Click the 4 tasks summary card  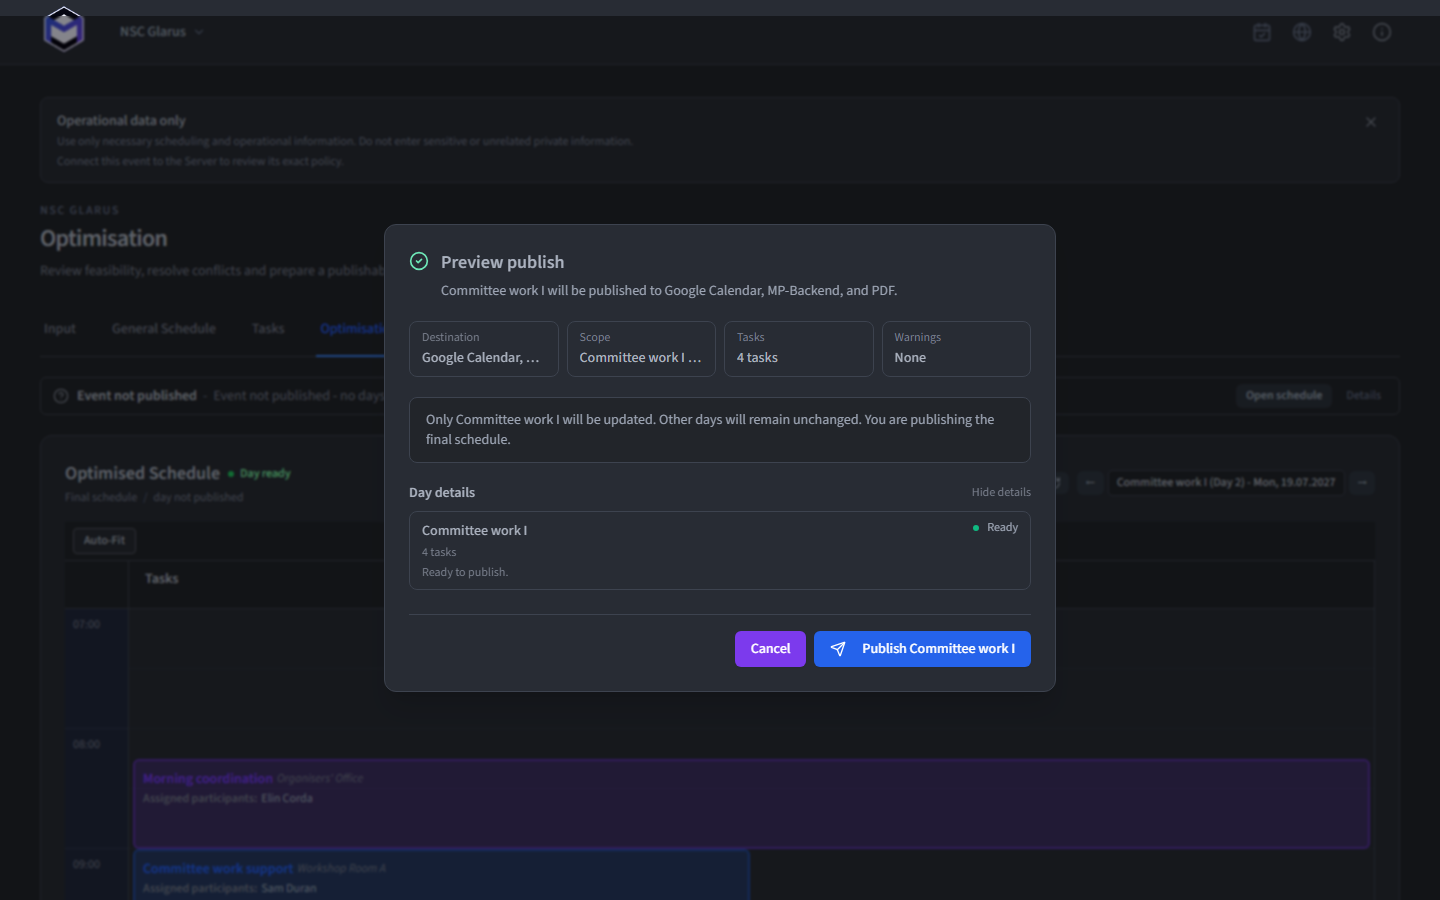[799, 349]
